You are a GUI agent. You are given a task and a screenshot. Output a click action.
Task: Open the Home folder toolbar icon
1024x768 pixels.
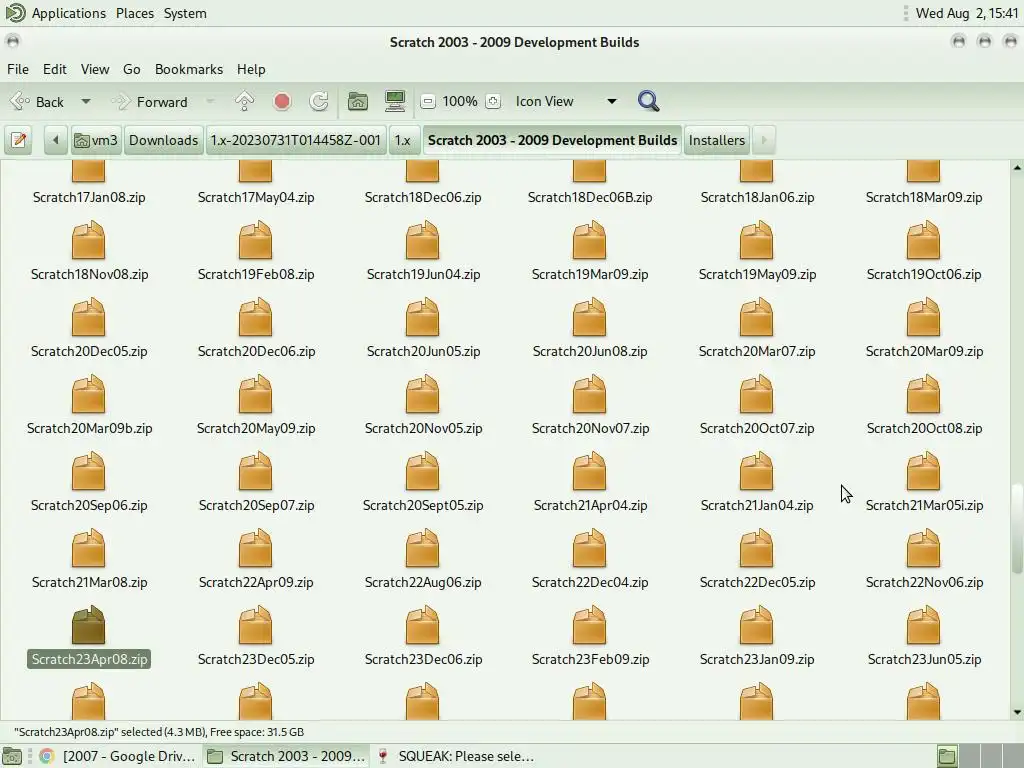[x=358, y=101]
